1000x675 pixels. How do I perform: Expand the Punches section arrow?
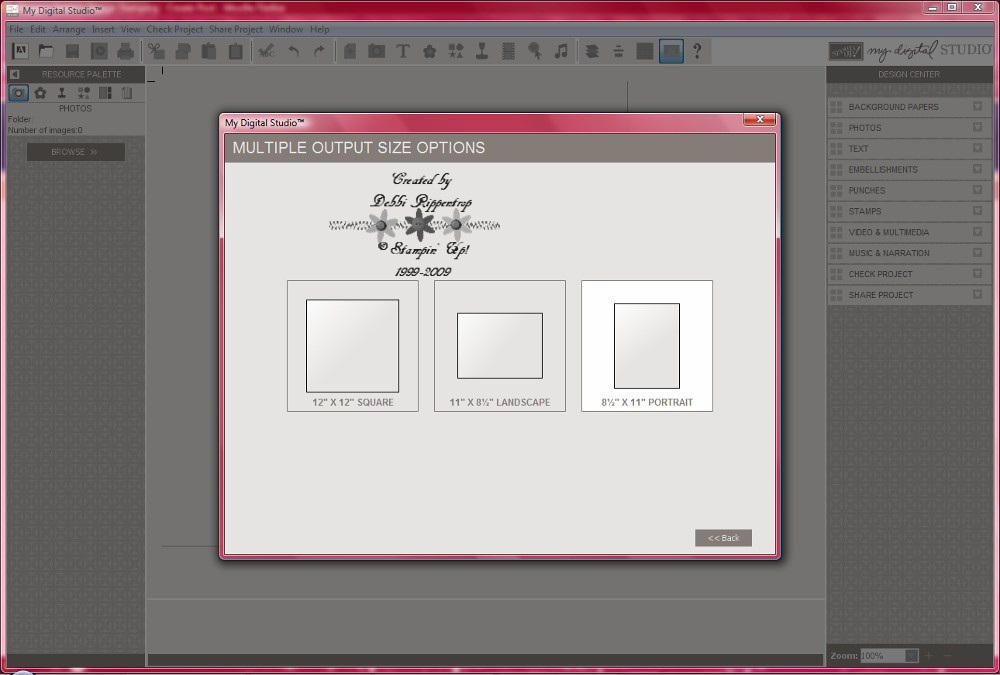(x=977, y=190)
